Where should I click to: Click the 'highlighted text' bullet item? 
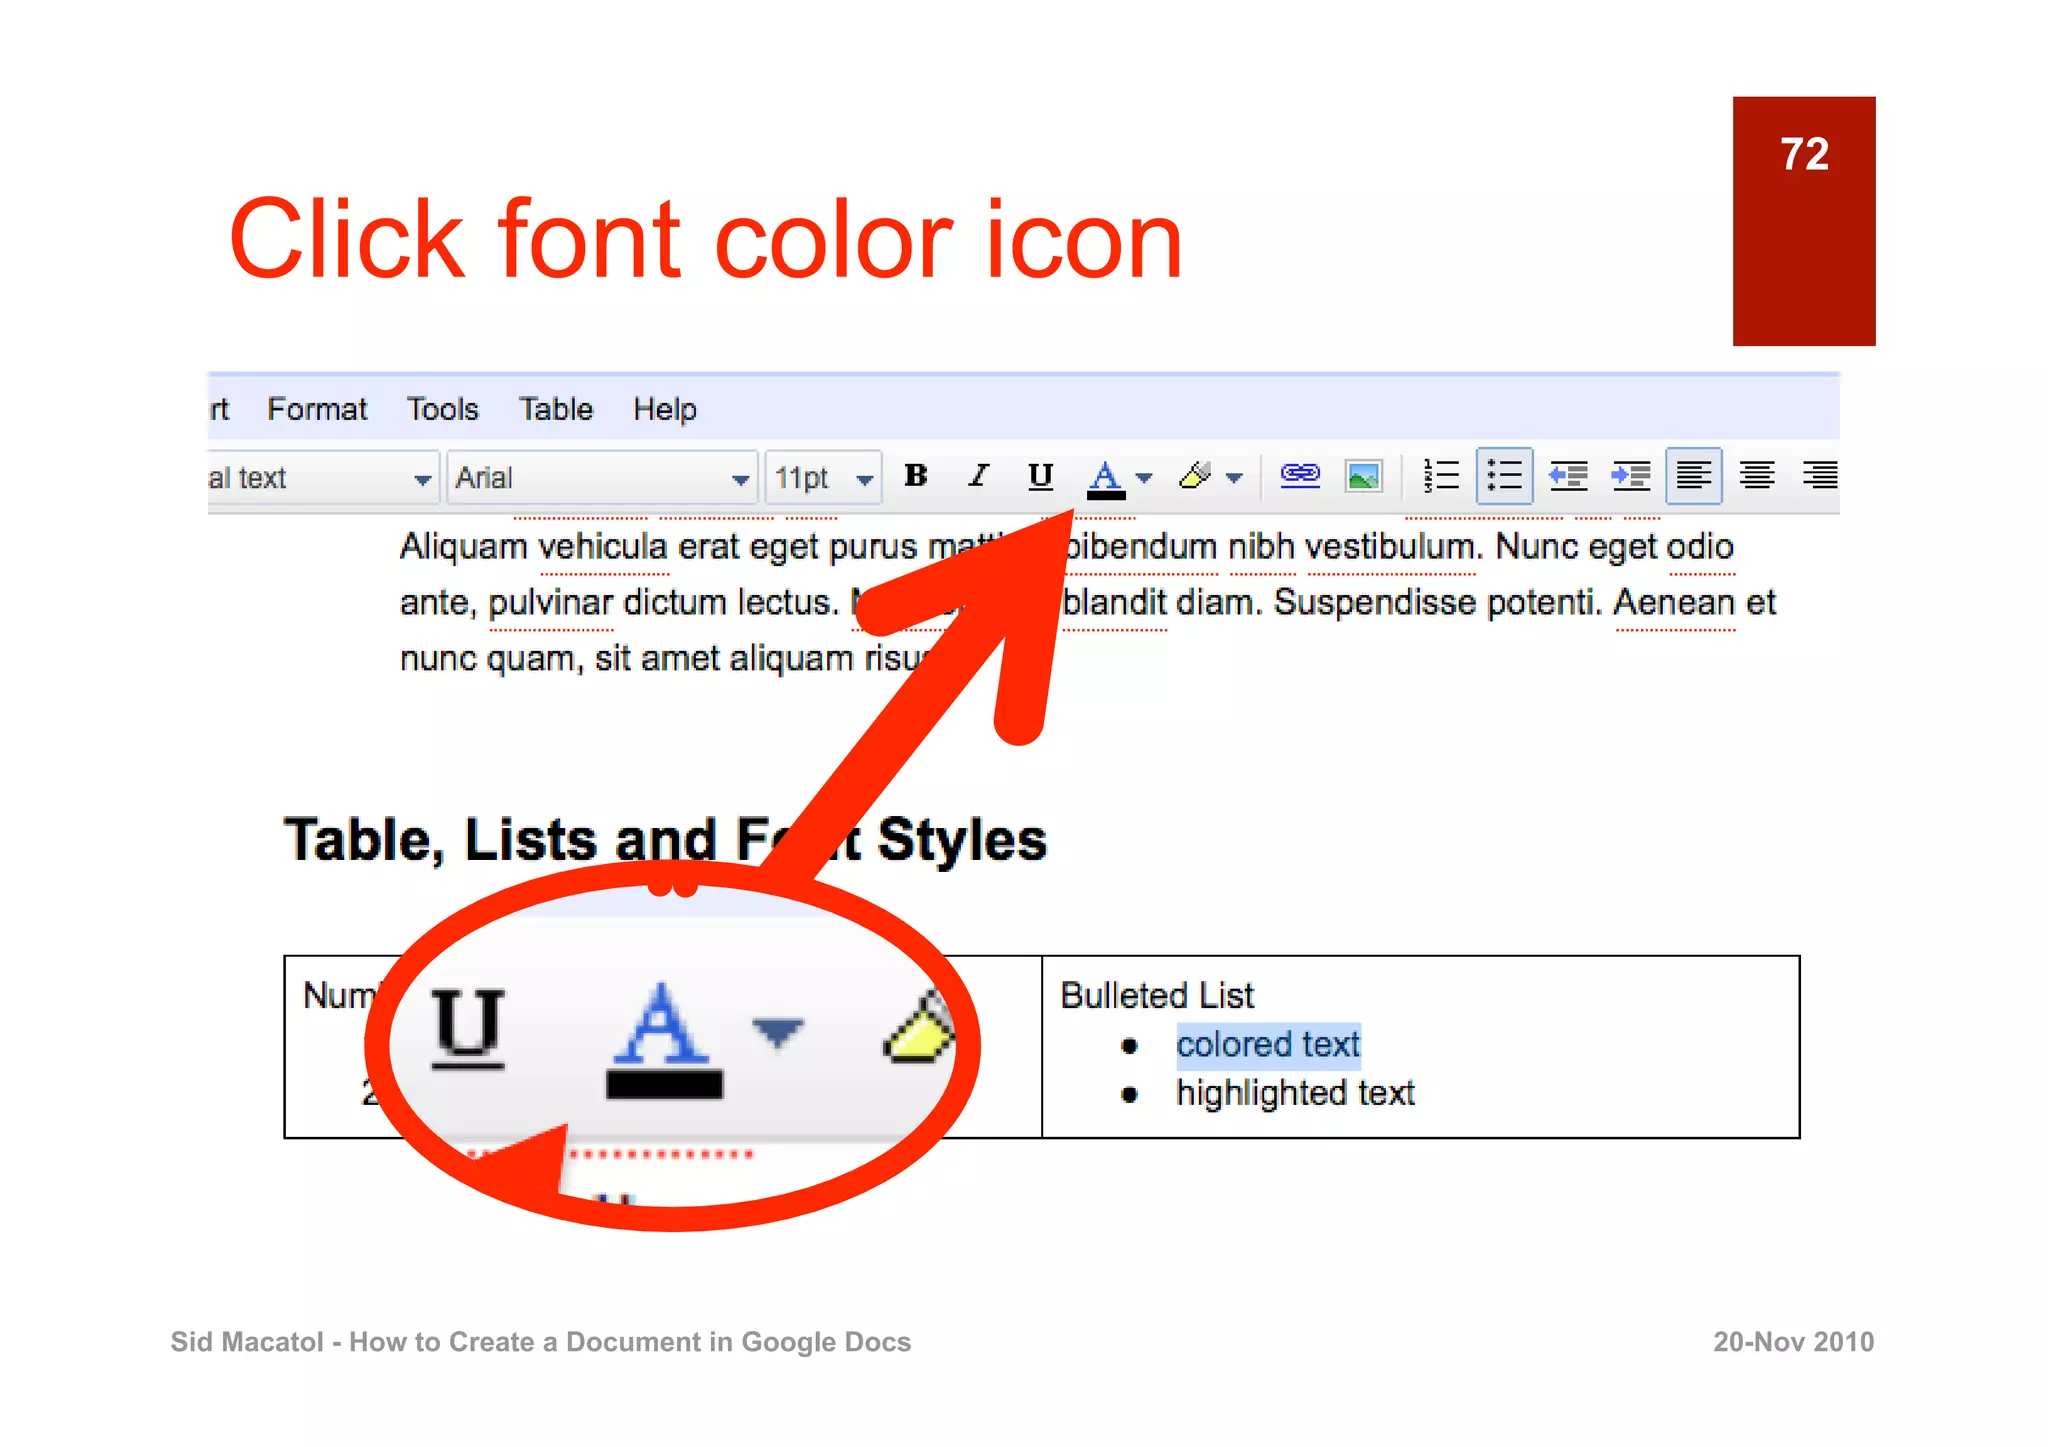[1295, 1094]
